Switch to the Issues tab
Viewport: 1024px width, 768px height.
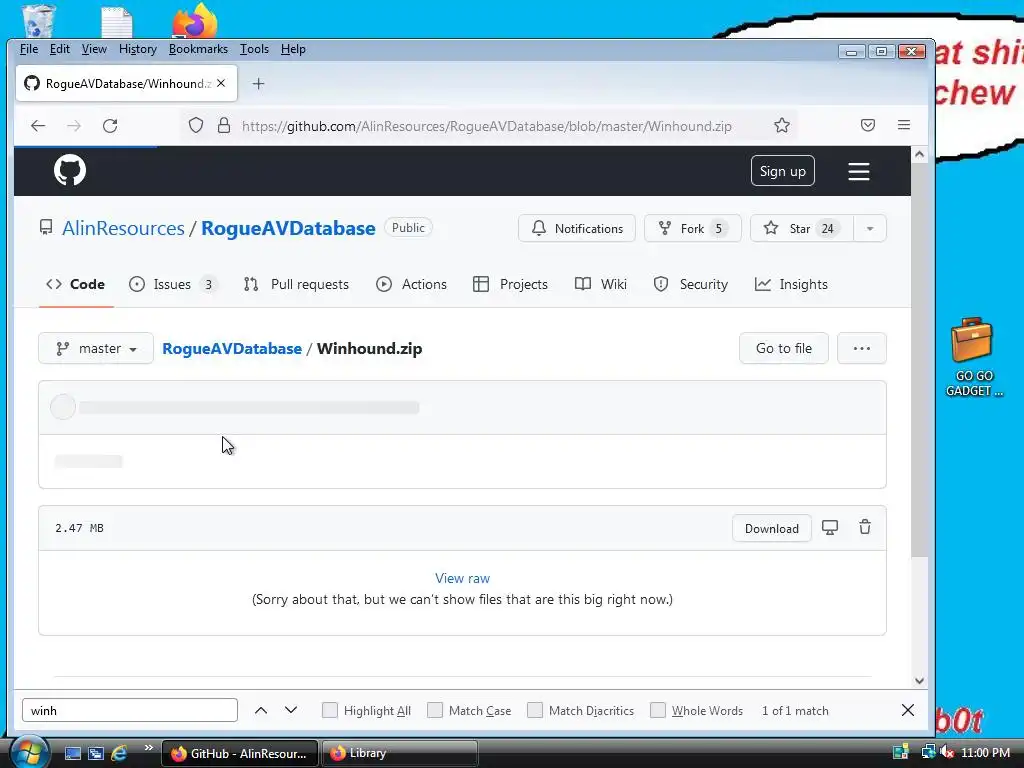coord(172,284)
